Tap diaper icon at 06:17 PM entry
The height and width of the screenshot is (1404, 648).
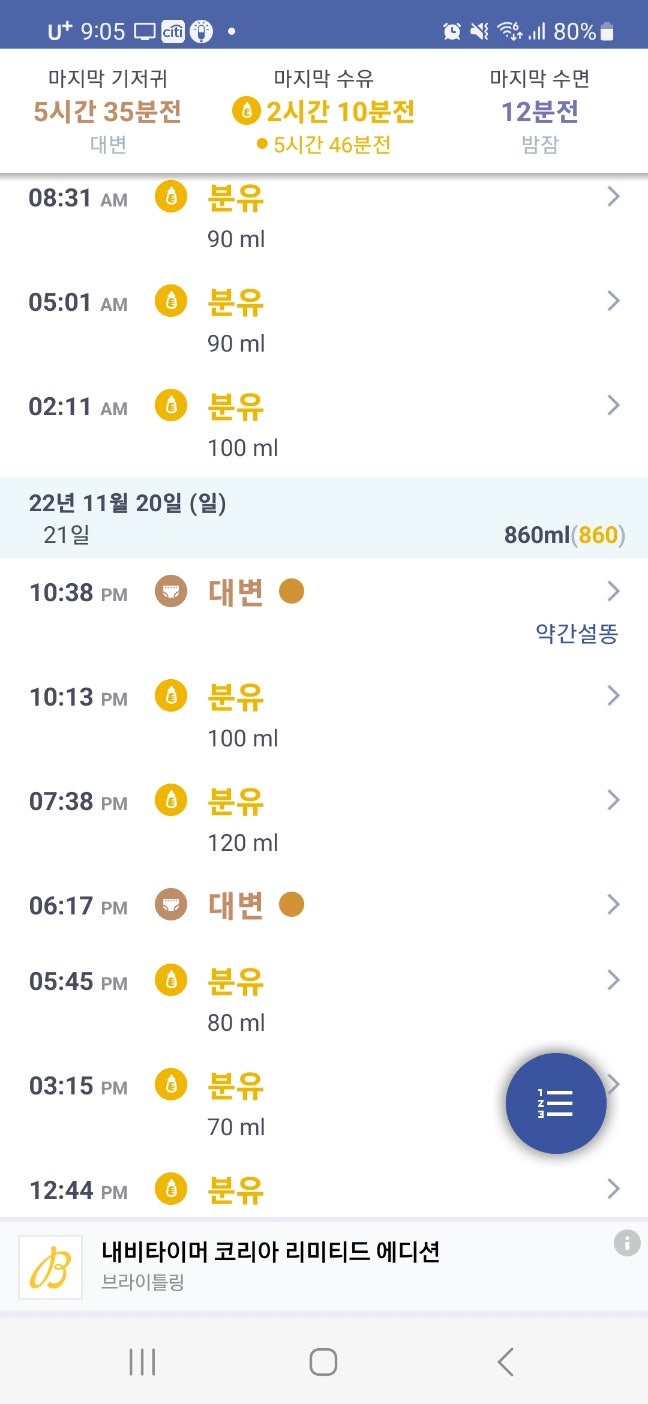[171, 905]
